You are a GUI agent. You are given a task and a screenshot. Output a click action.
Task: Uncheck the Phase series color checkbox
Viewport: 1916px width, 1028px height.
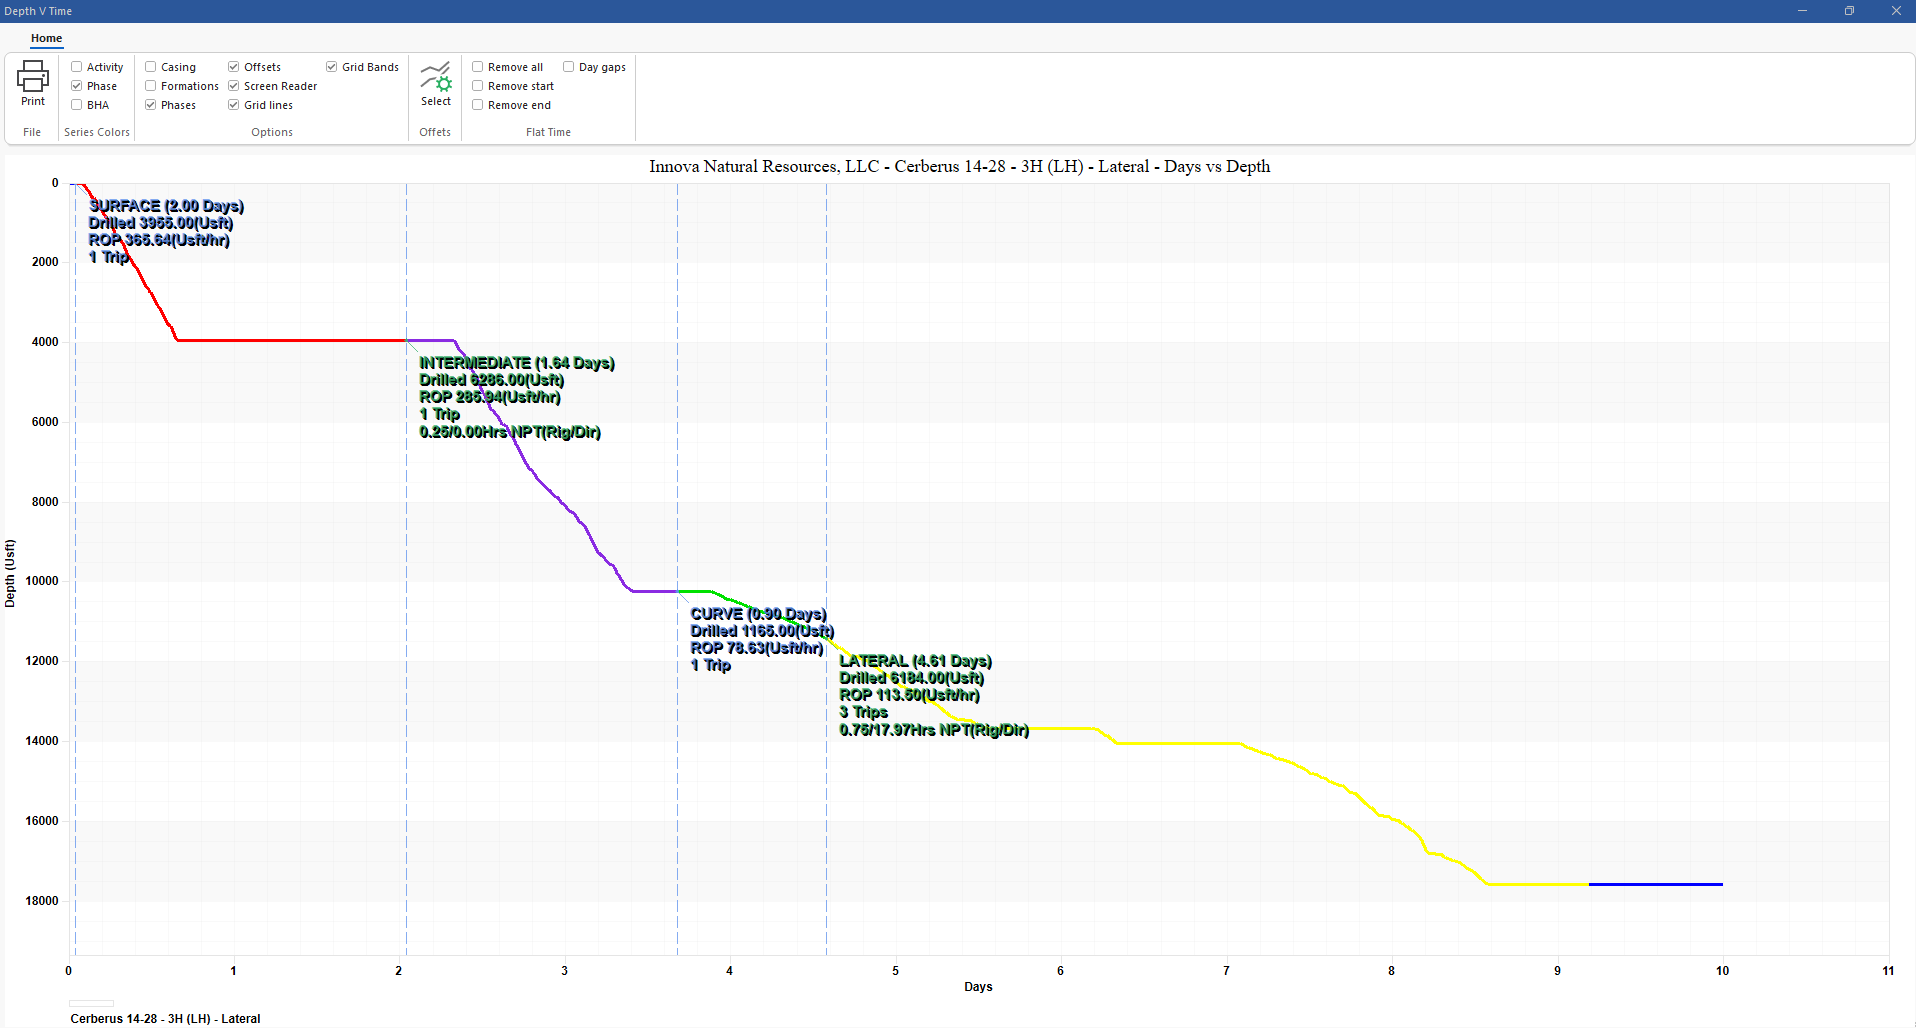coord(76,86)
